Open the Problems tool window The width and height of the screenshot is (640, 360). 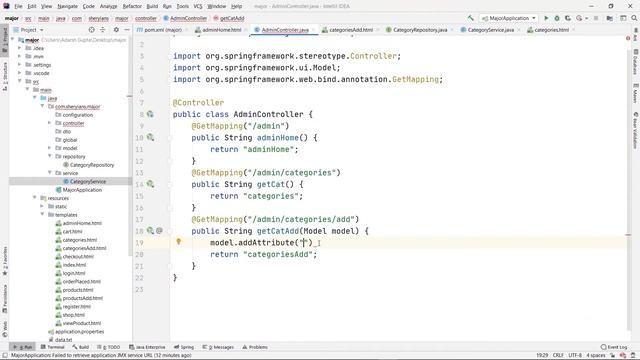coord(255,347)
